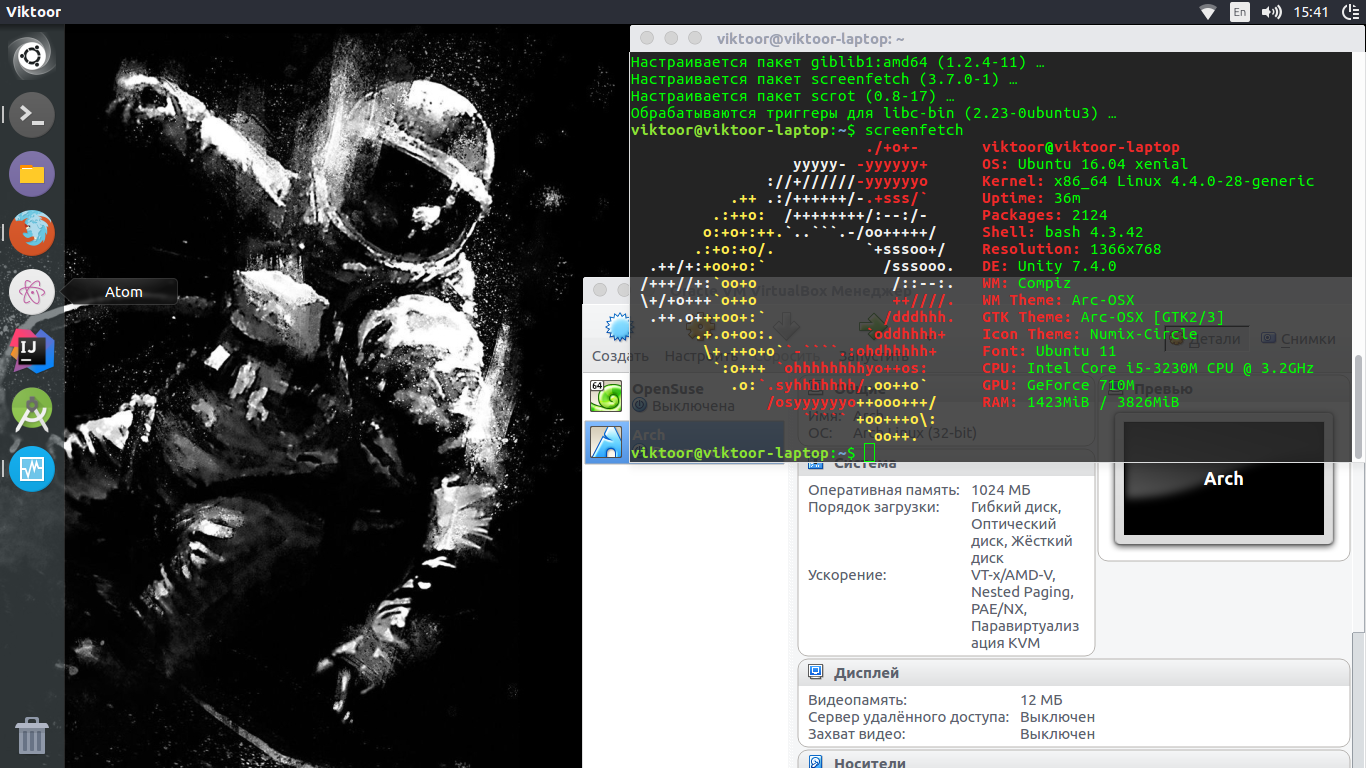Open System Monitor from the launcher

tap(32, 469)
